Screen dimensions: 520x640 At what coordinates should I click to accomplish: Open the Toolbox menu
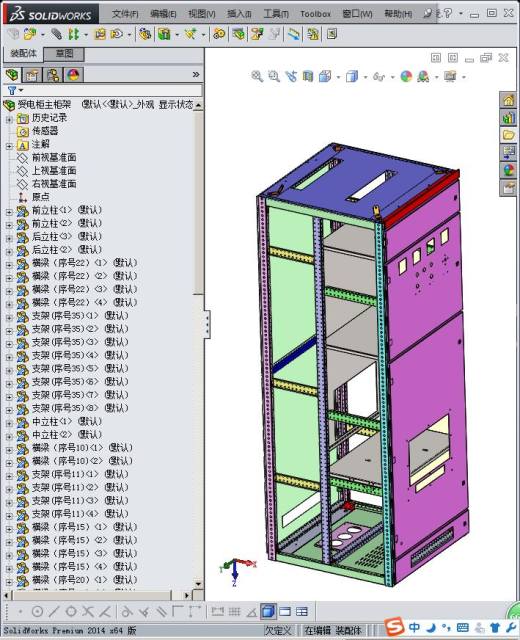pos(316,14)
